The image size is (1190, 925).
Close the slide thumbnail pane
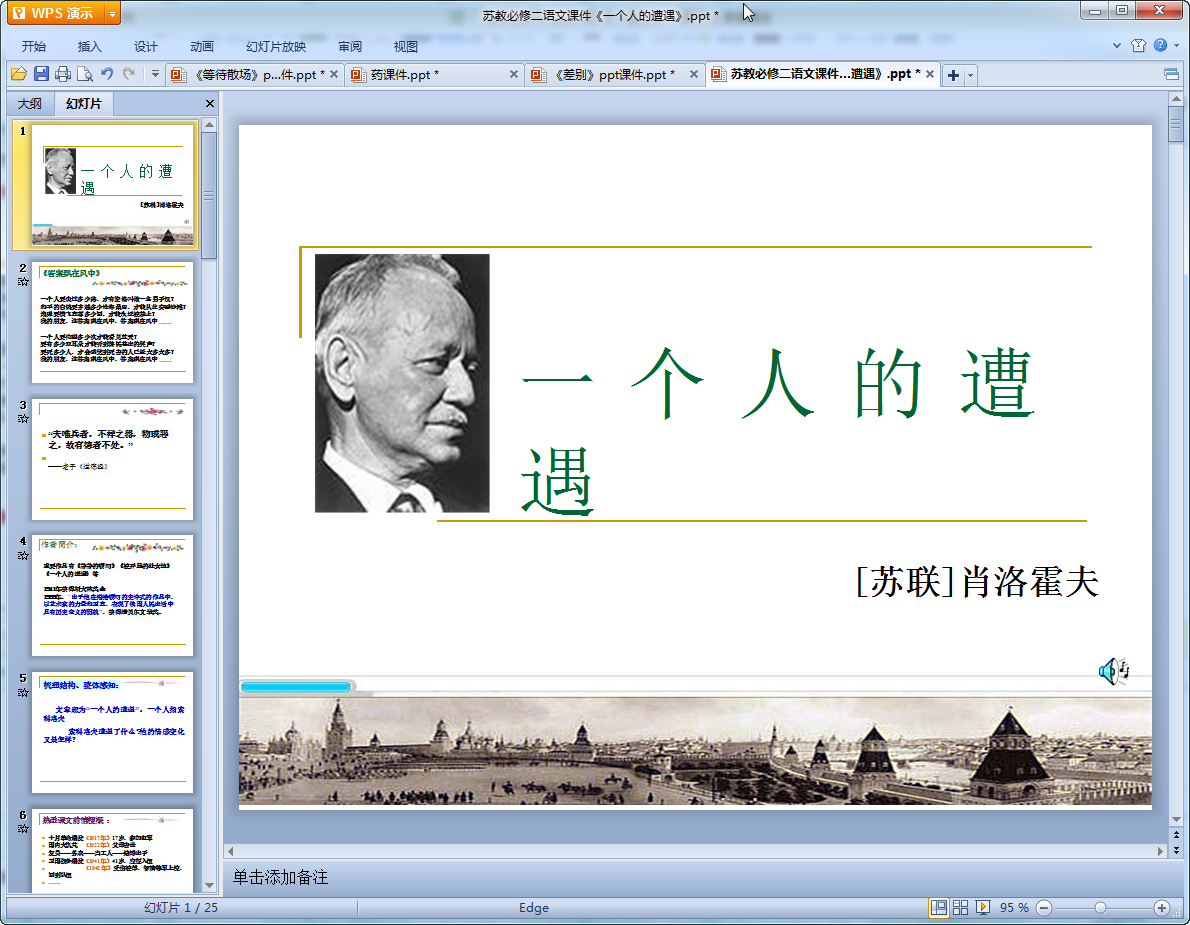click(210, 103)
